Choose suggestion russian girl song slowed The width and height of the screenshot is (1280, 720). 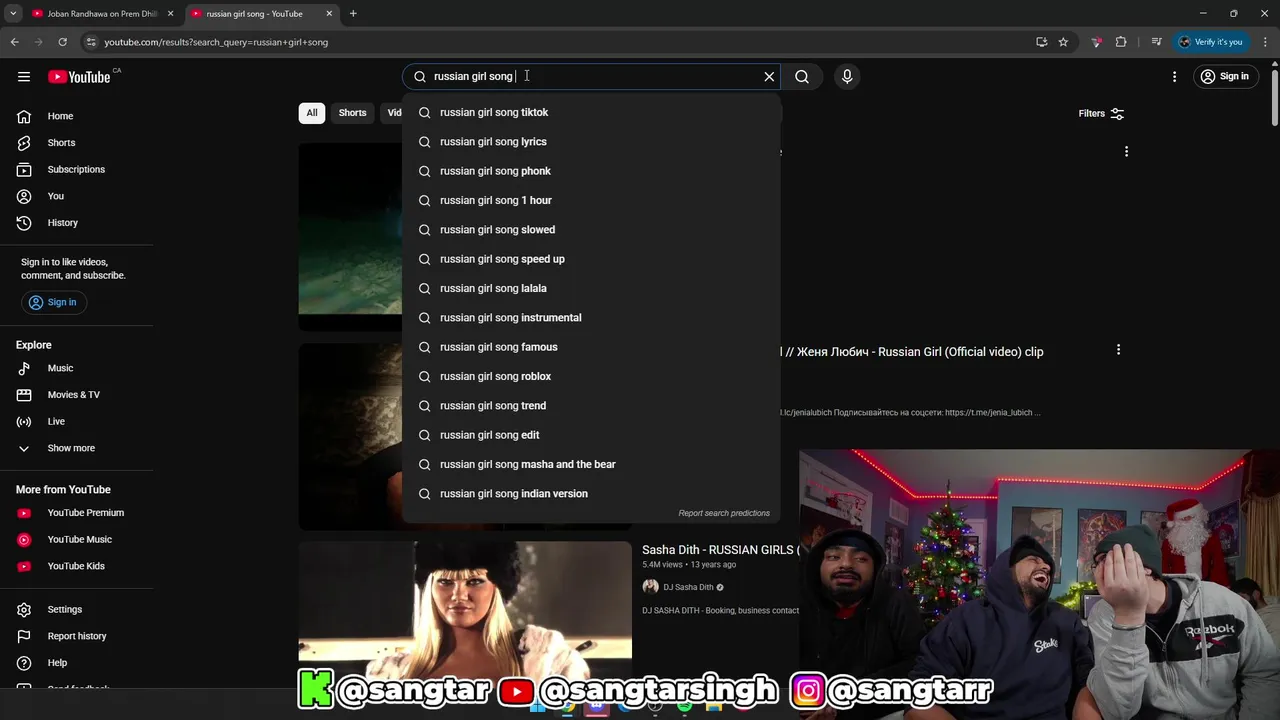[x=591, y=230]
